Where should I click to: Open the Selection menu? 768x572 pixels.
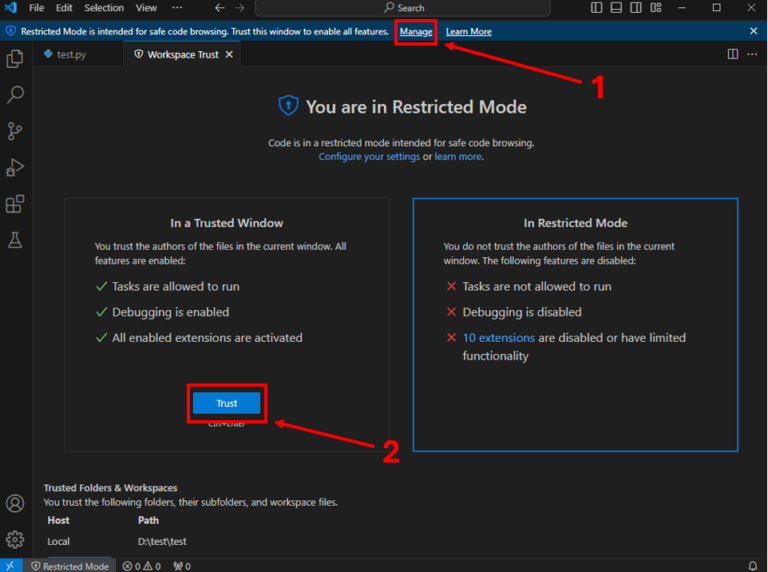(104, 8)
